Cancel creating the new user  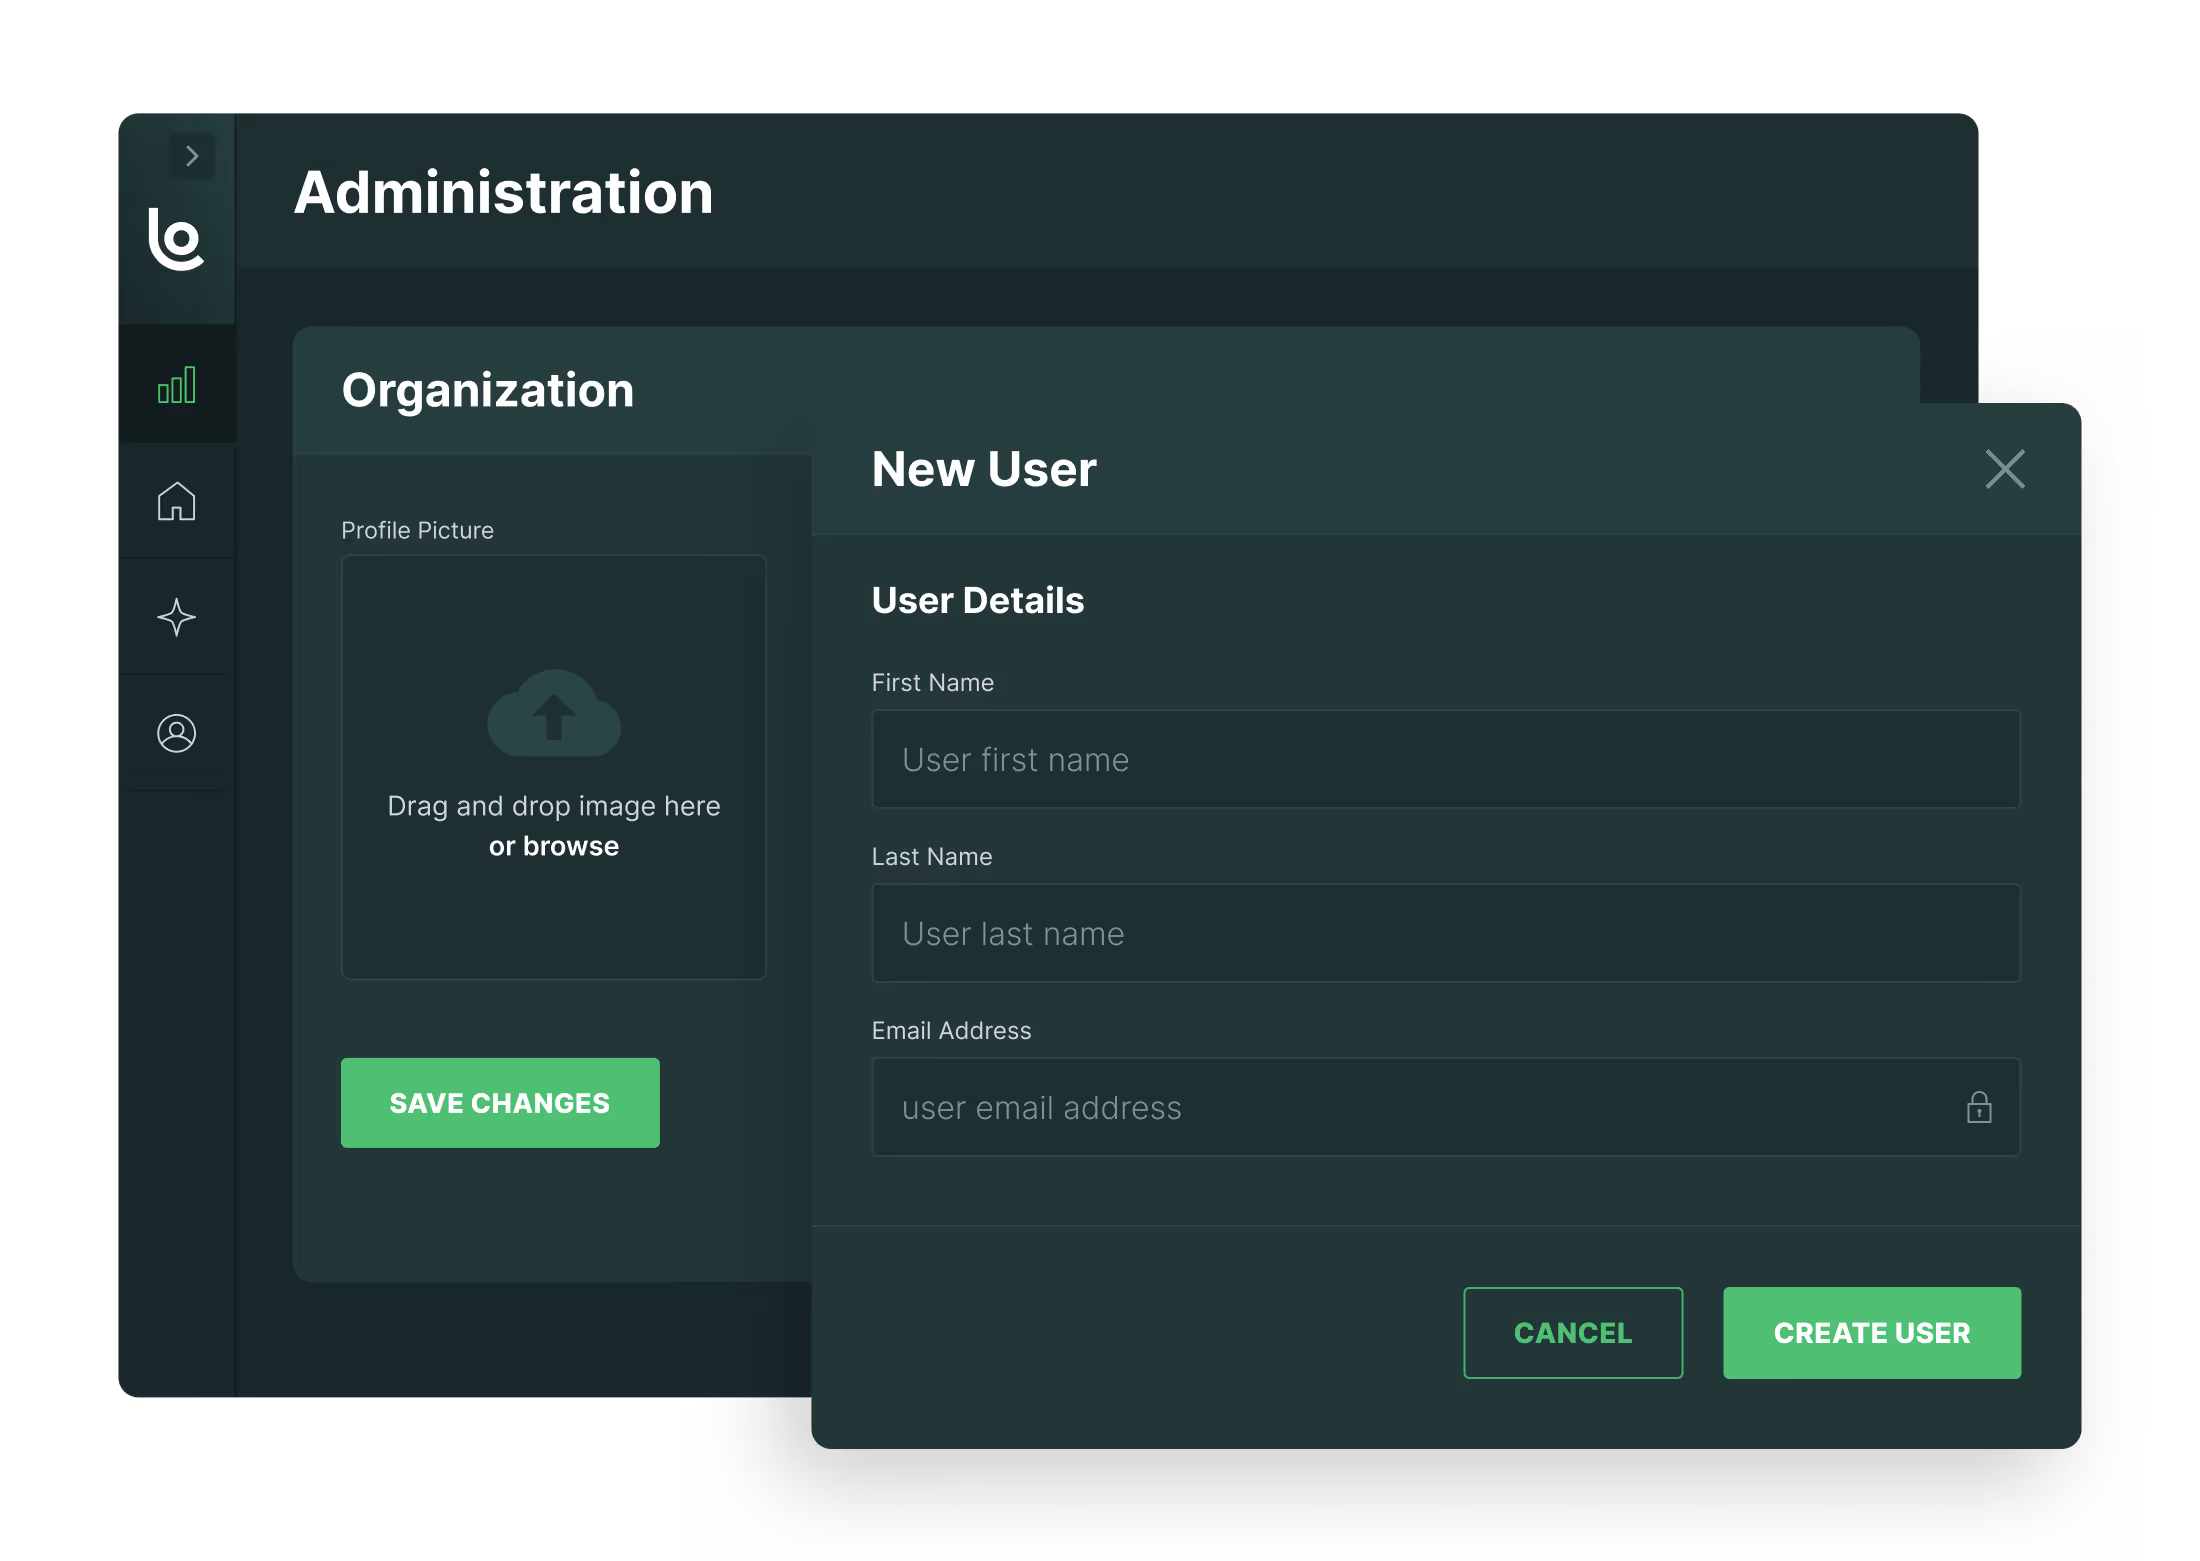(x=1573, y=1332)
